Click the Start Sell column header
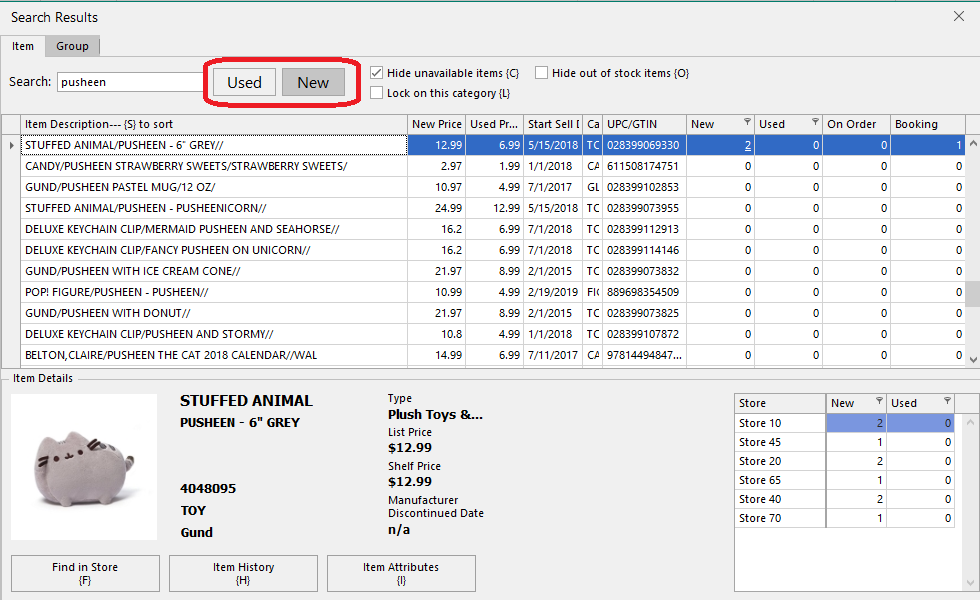The image size is (980, 600). point(553,124)
